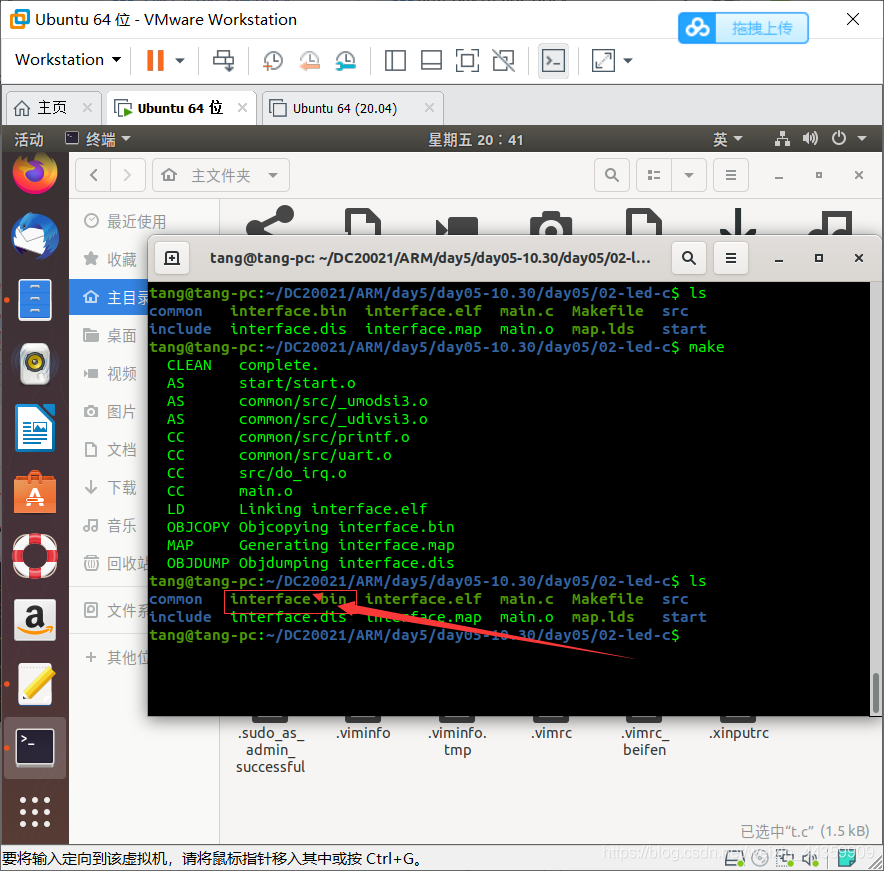Open the VMware console view icon
This screenshot has width=884, height=871.
coord(553,60)
